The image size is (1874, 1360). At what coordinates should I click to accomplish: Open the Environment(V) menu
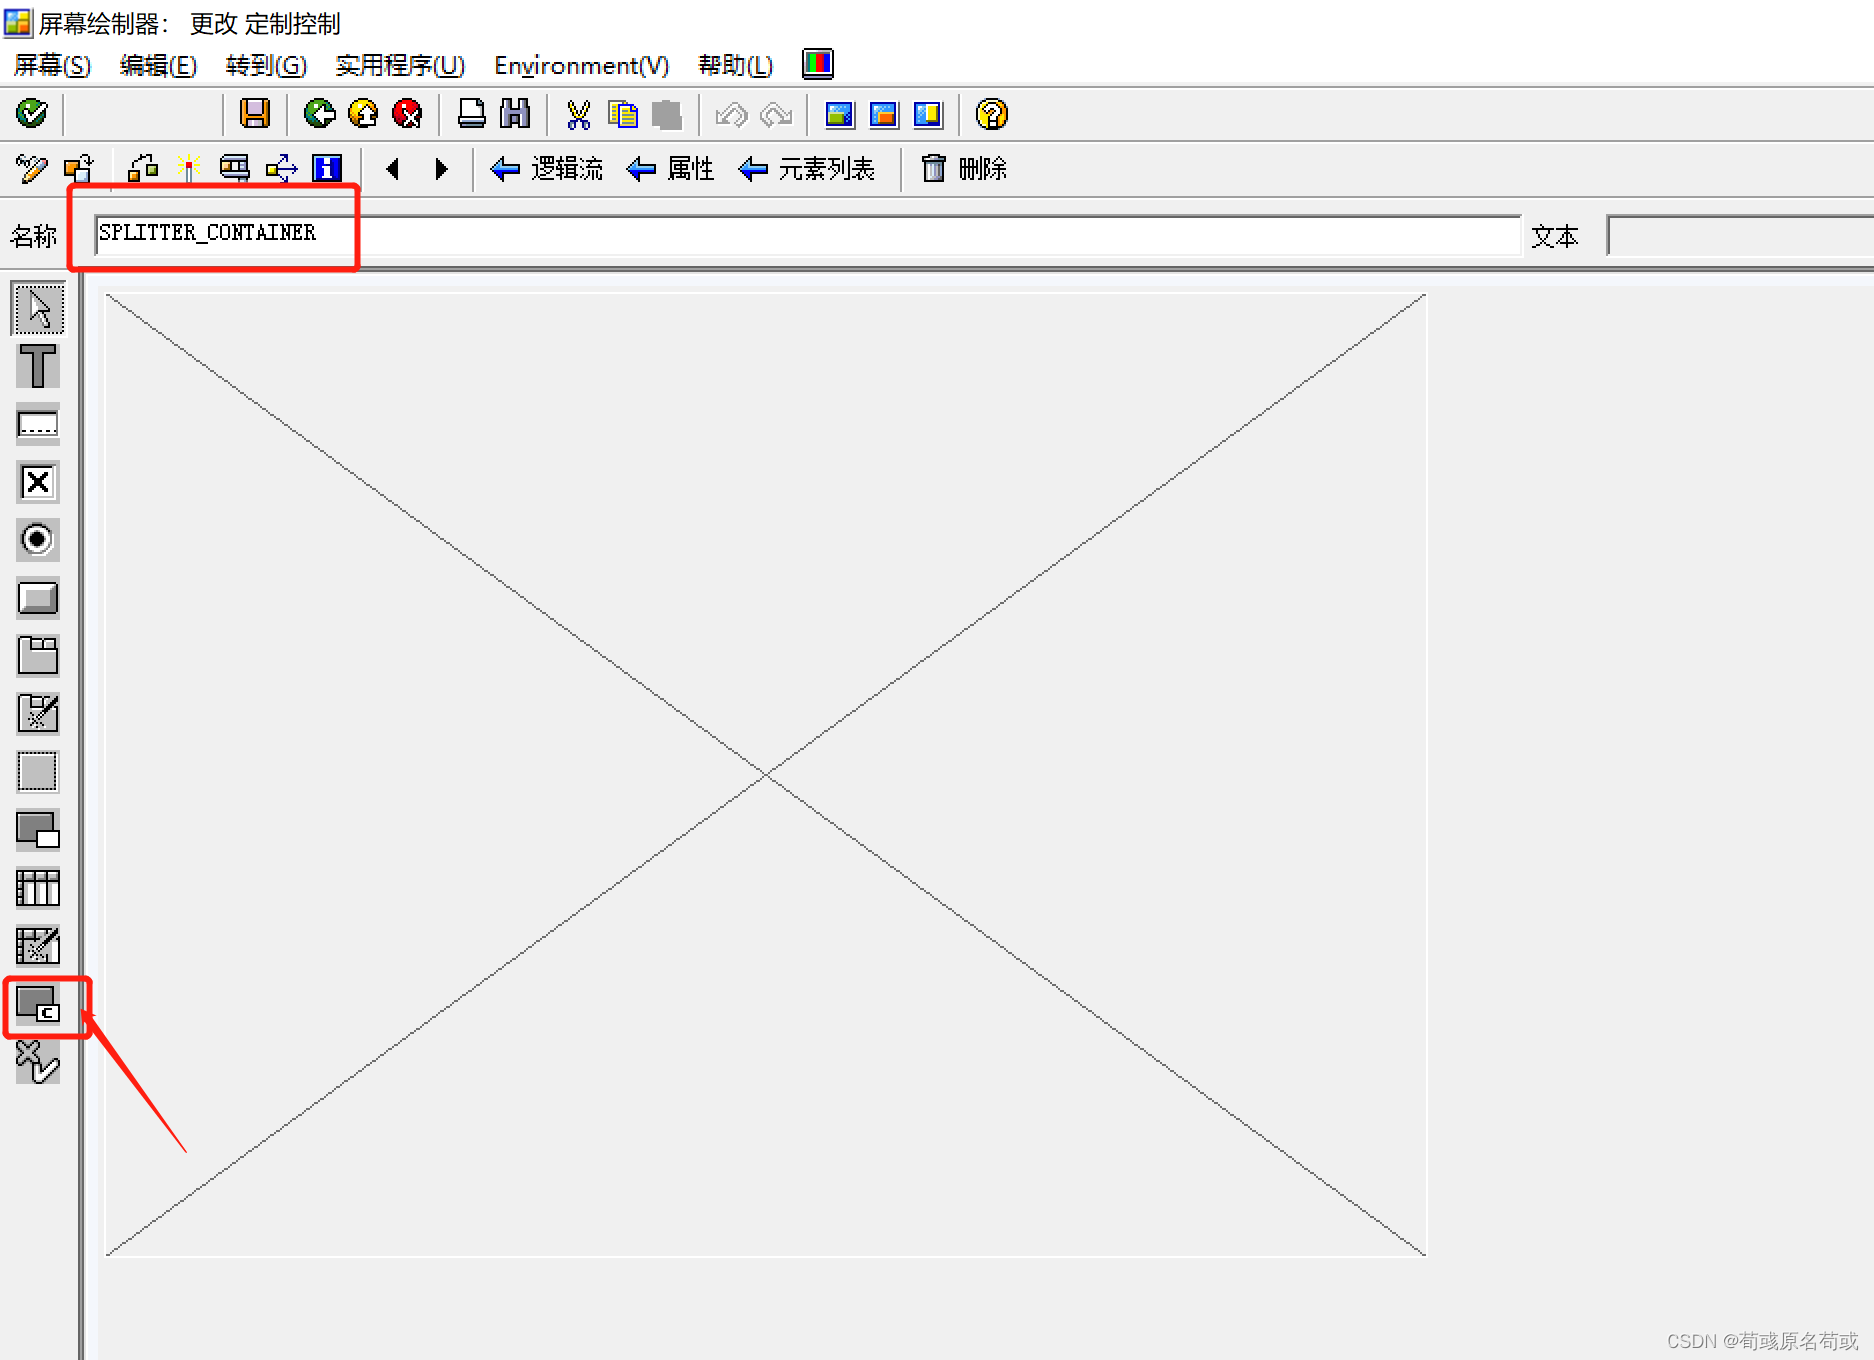(x=581, y=66)
